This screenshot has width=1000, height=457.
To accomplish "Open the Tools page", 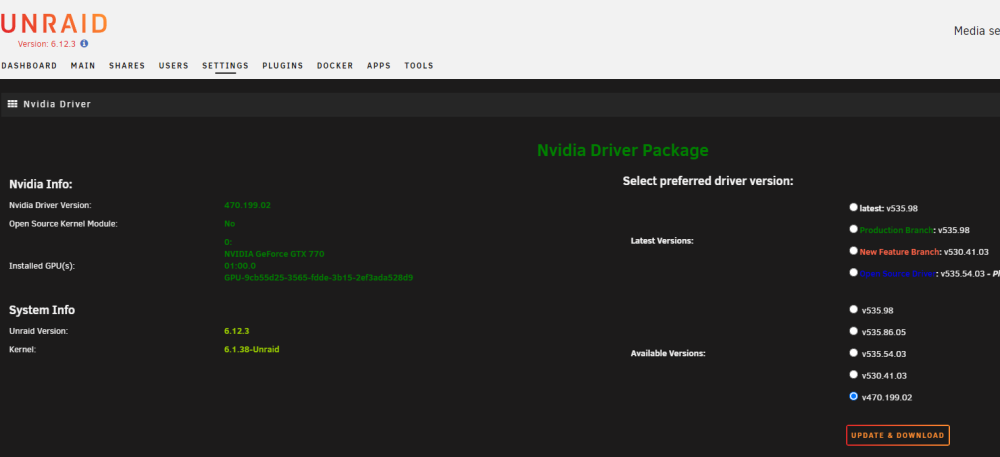I will pyautogui.click(x=418, y=66).
